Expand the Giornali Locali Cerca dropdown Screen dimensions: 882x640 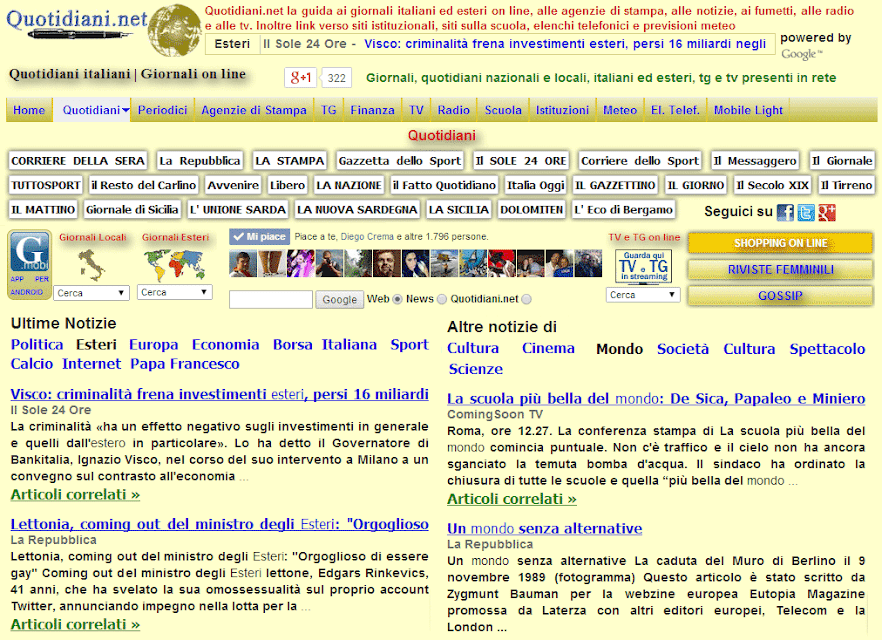(92, 293)
